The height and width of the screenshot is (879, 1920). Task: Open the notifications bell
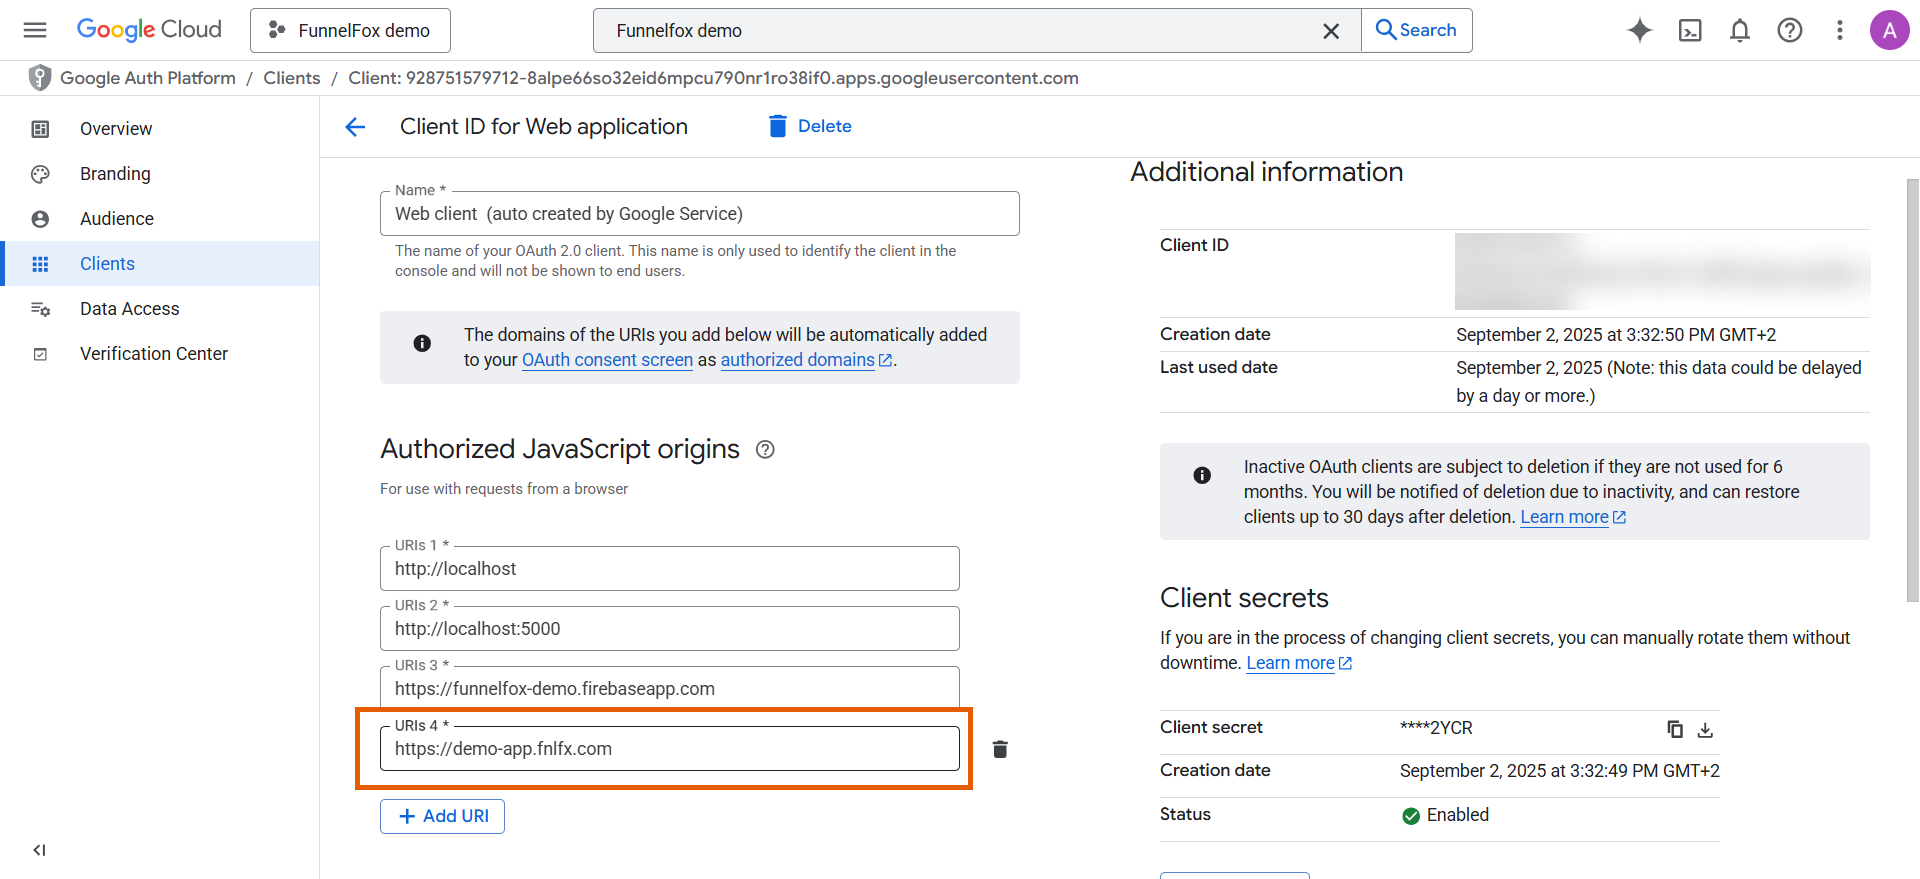(x=1740, y=30)
